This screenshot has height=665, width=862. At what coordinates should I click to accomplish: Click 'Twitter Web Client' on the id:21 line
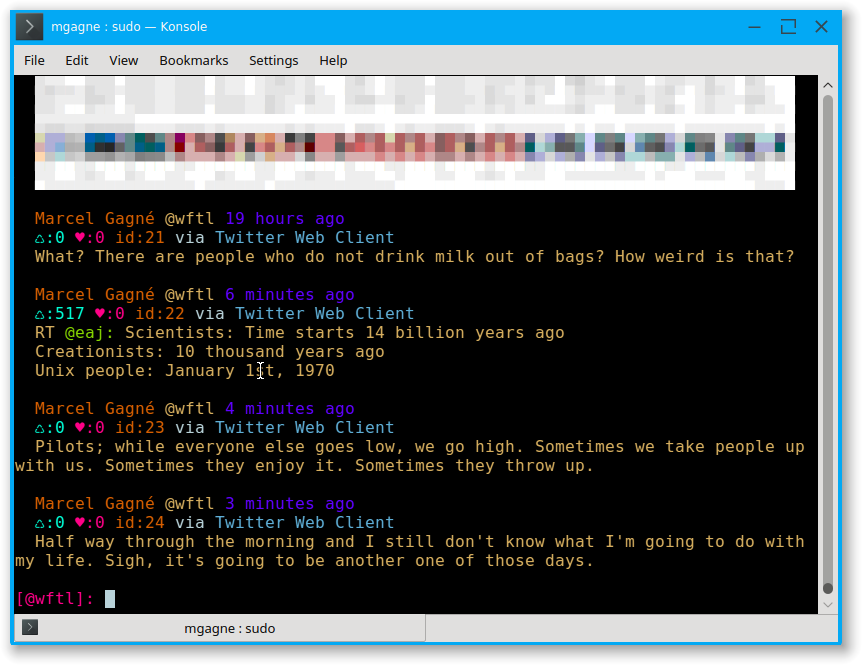coord(305,237)
